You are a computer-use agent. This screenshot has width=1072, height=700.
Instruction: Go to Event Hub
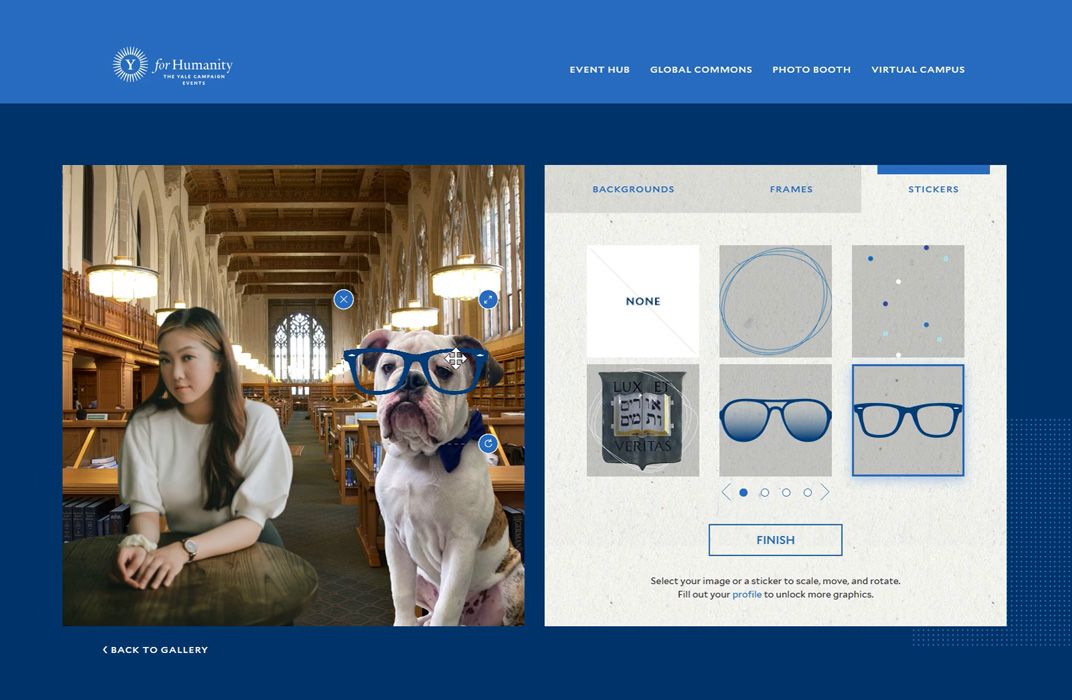pyautogui.click(x=600, y=70)
